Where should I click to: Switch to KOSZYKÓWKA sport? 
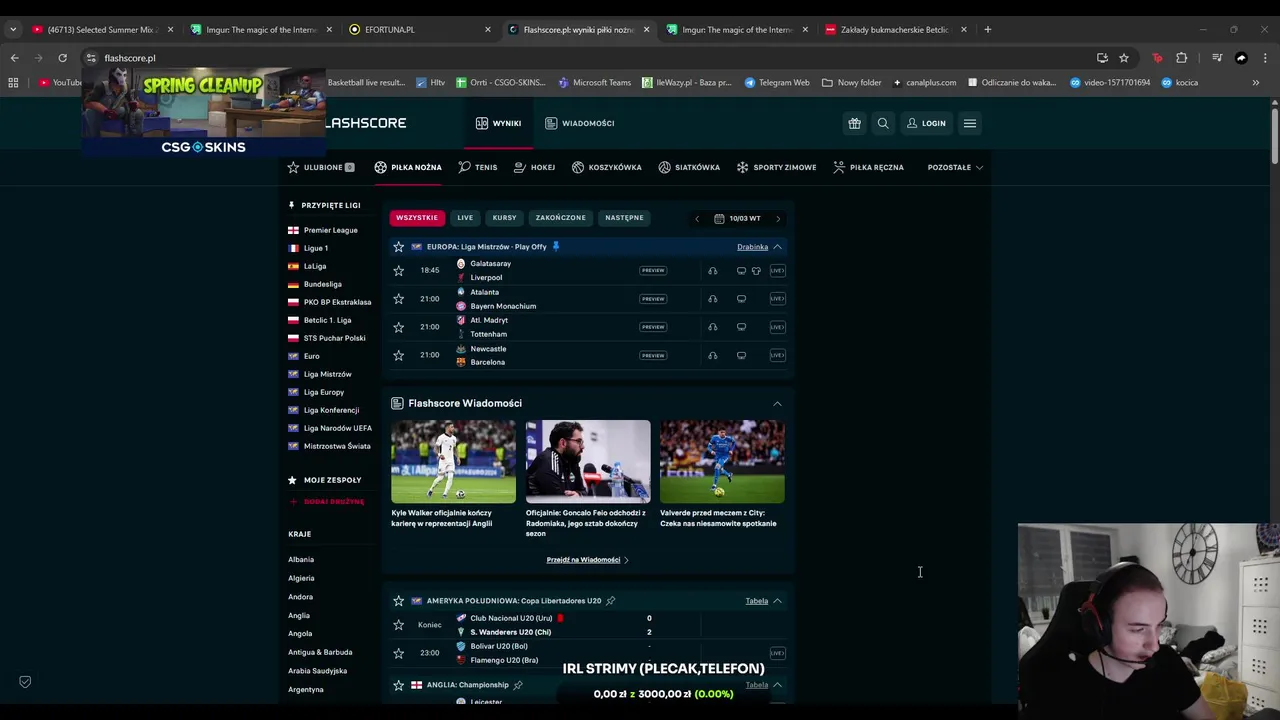(x=607, y=167)
